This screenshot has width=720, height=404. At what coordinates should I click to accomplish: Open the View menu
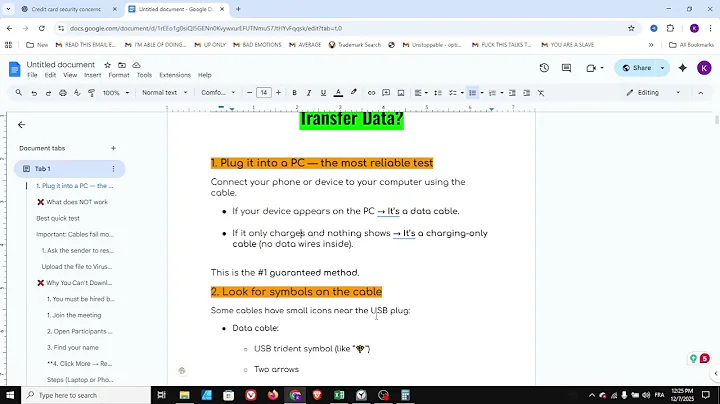(70, 75)
